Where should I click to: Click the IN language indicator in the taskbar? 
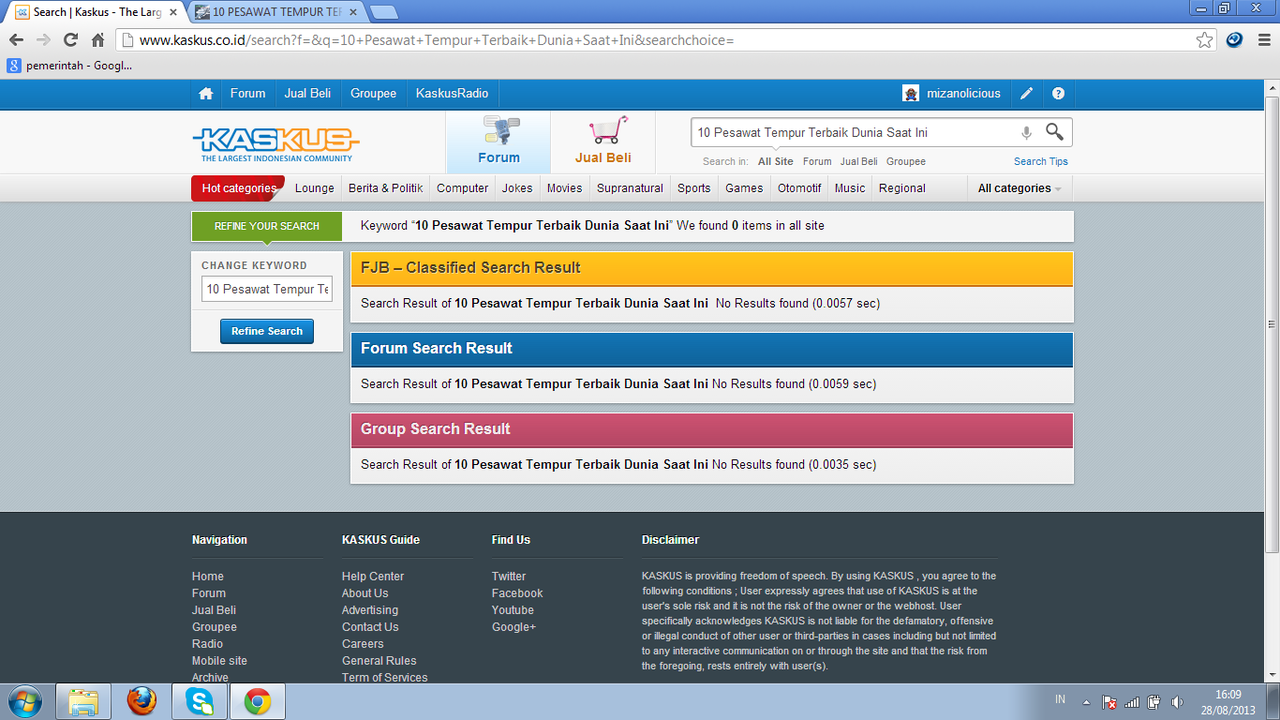[1060, 699]
